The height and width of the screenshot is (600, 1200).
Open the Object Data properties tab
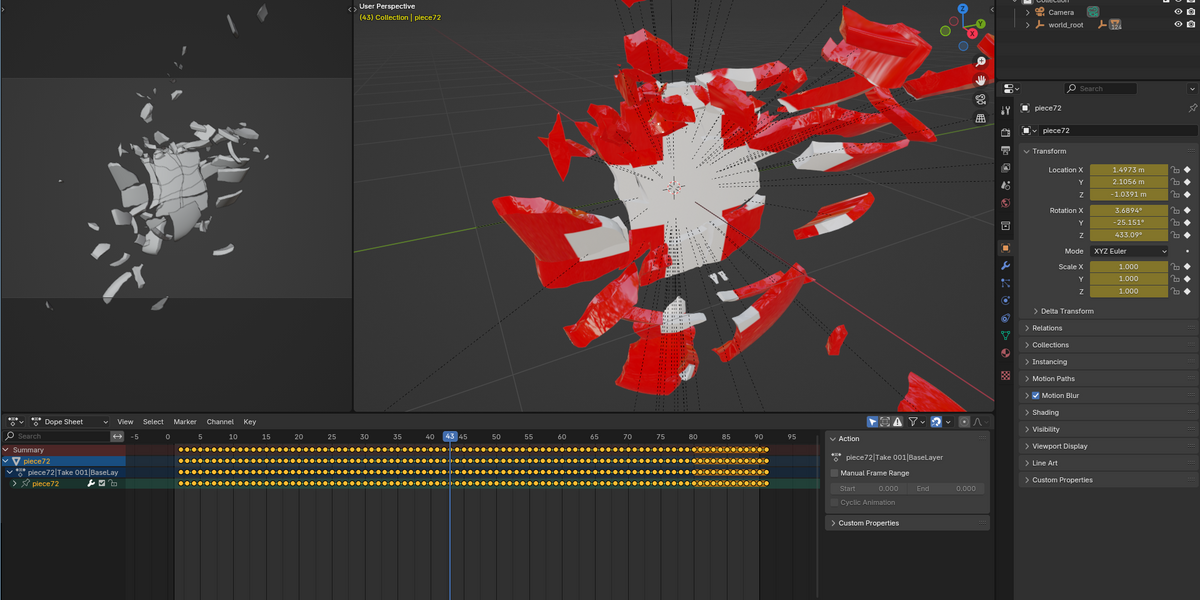(x=1005, y=335)
